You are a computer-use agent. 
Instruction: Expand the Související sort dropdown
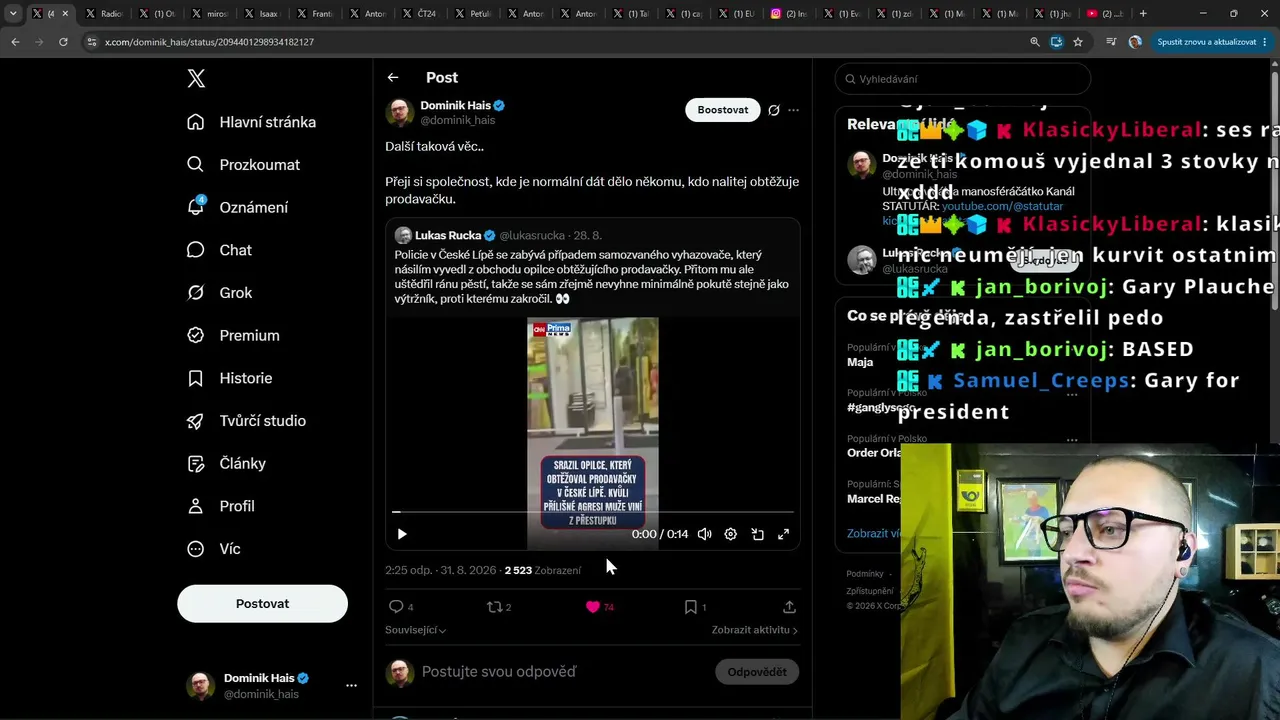point(415,630)
